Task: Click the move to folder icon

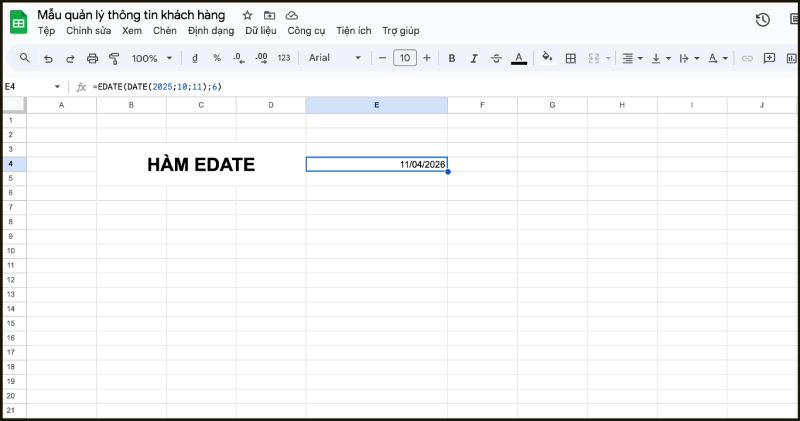Action: pos(269,15)
